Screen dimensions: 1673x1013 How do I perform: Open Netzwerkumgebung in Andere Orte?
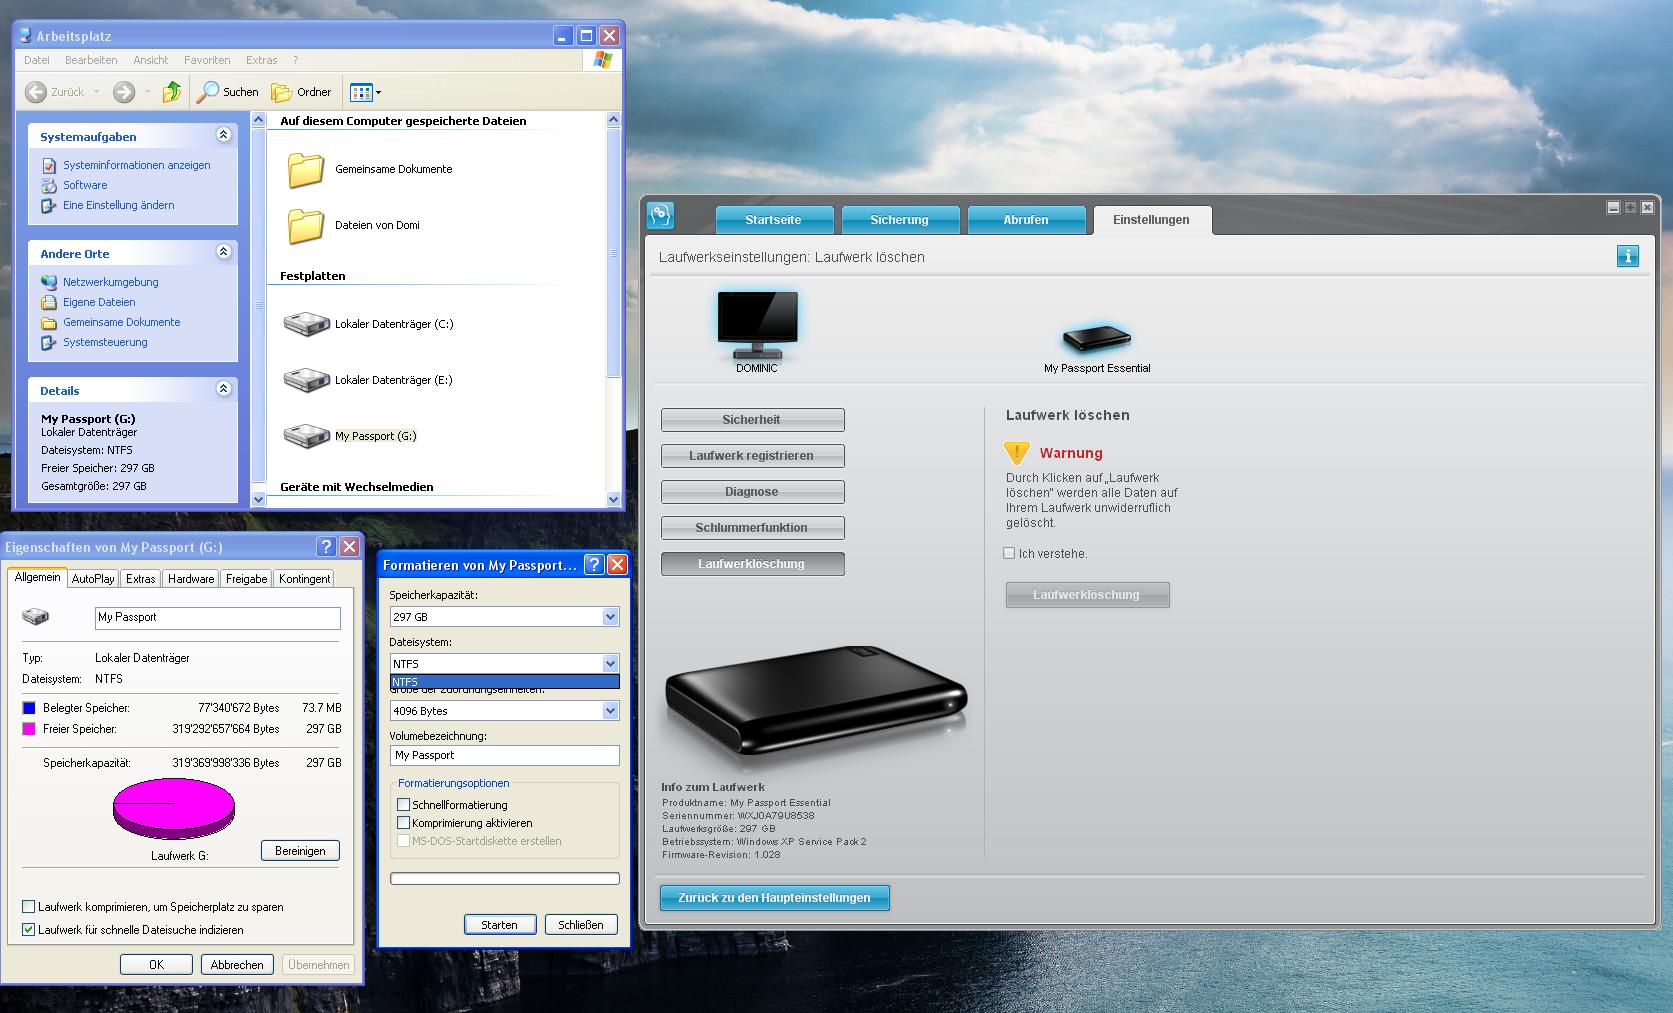[x=110, y=282]
